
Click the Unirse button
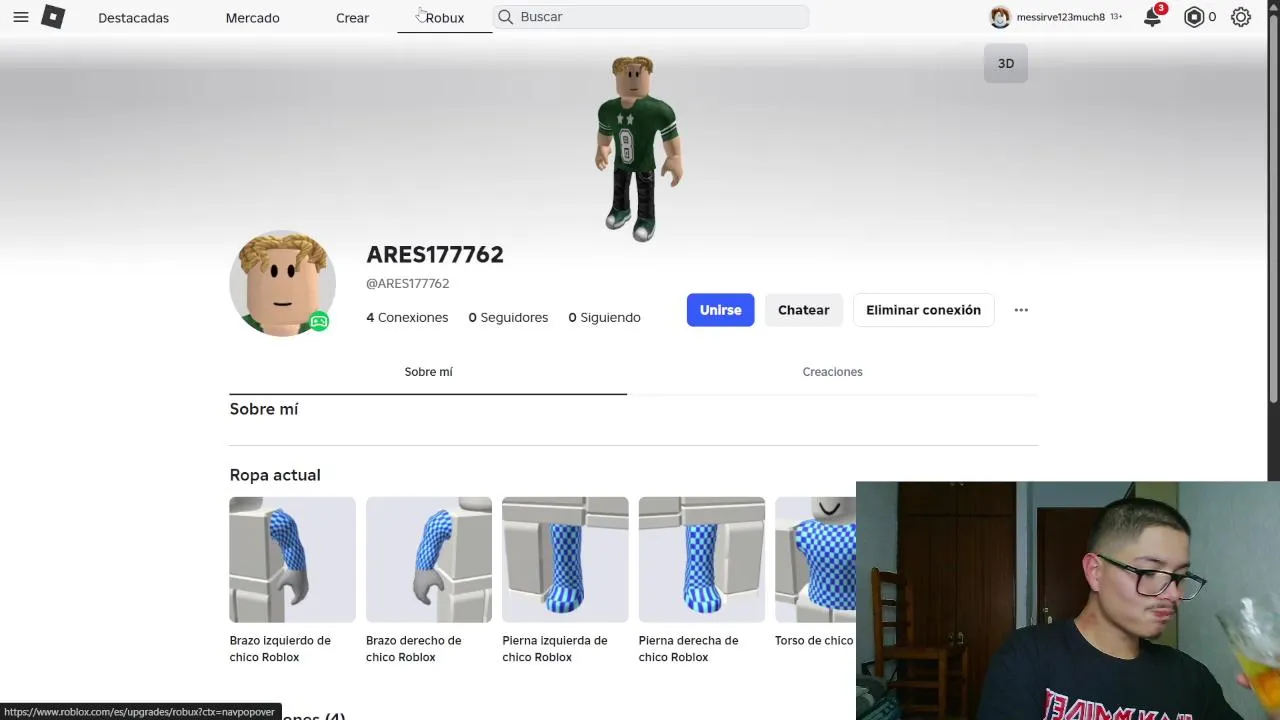(720, 310)
